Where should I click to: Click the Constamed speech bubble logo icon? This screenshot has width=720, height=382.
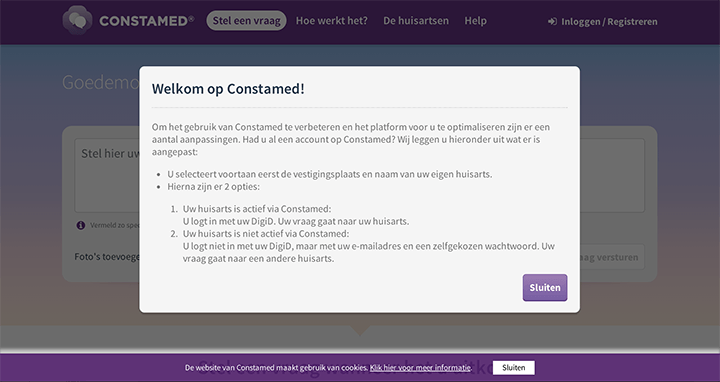[x=77, y=20]
